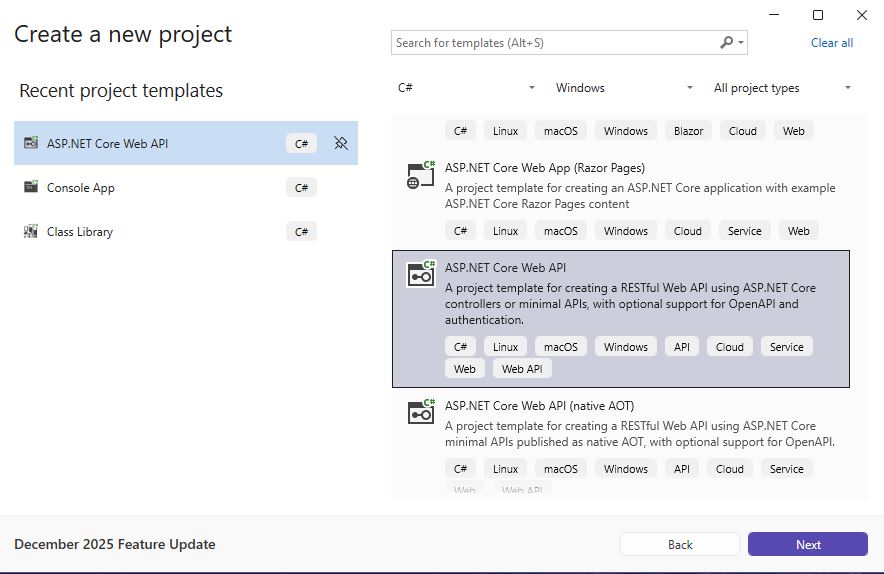Maximize the Create a new project window
884x574 pixels.
click(817, 15)
